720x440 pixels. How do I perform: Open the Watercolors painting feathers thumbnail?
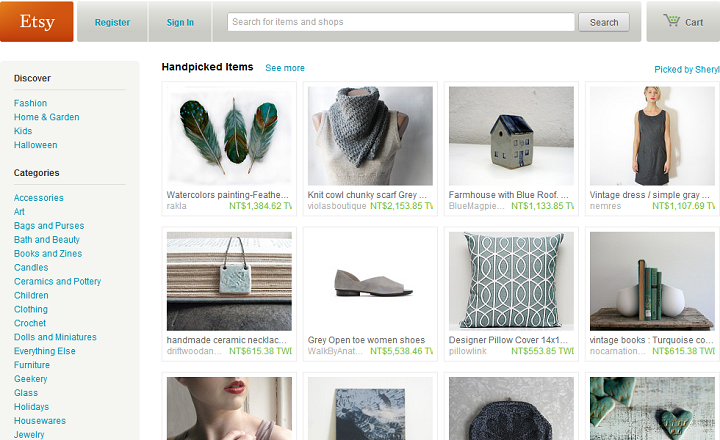229,136
